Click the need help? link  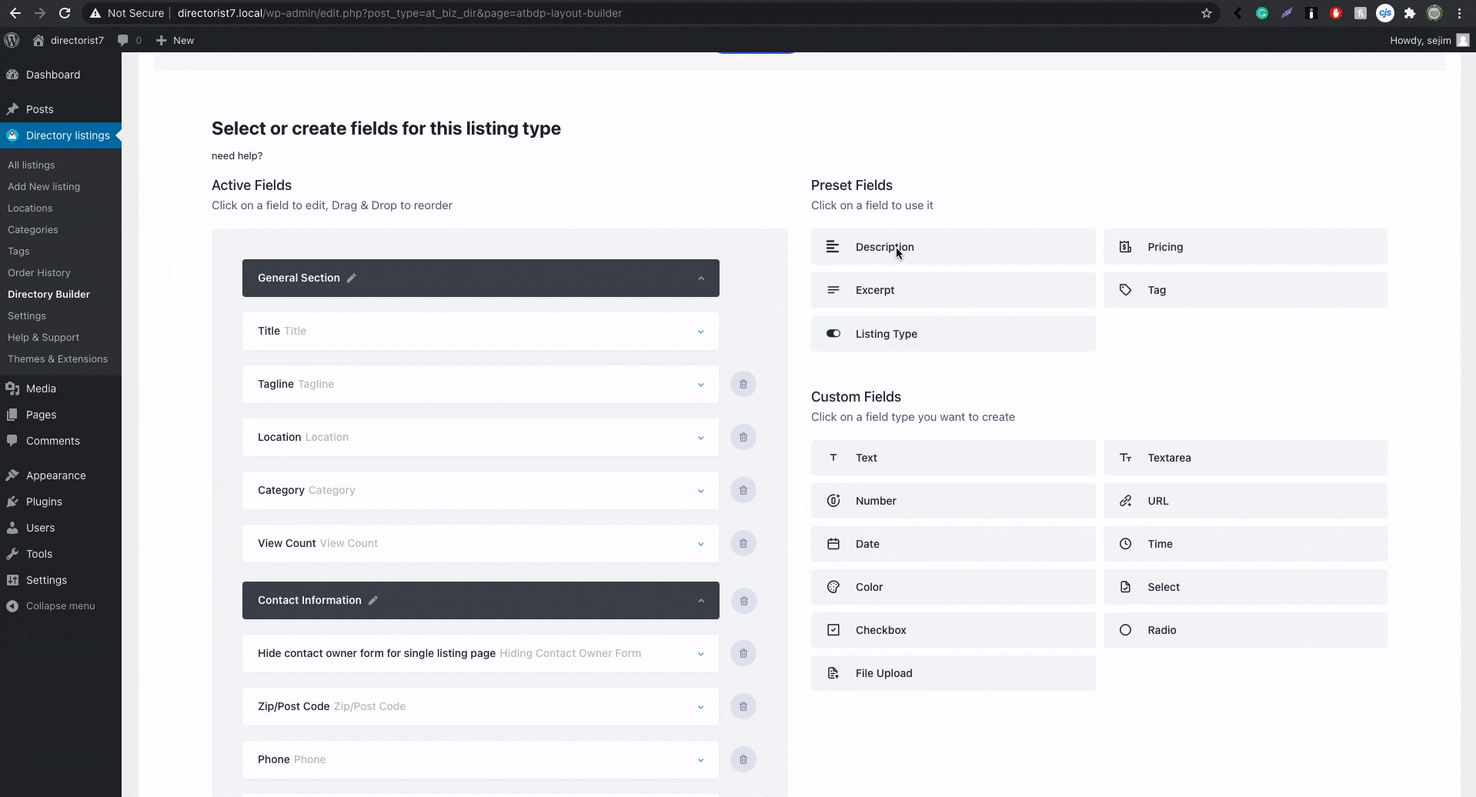tap(237, 156)
